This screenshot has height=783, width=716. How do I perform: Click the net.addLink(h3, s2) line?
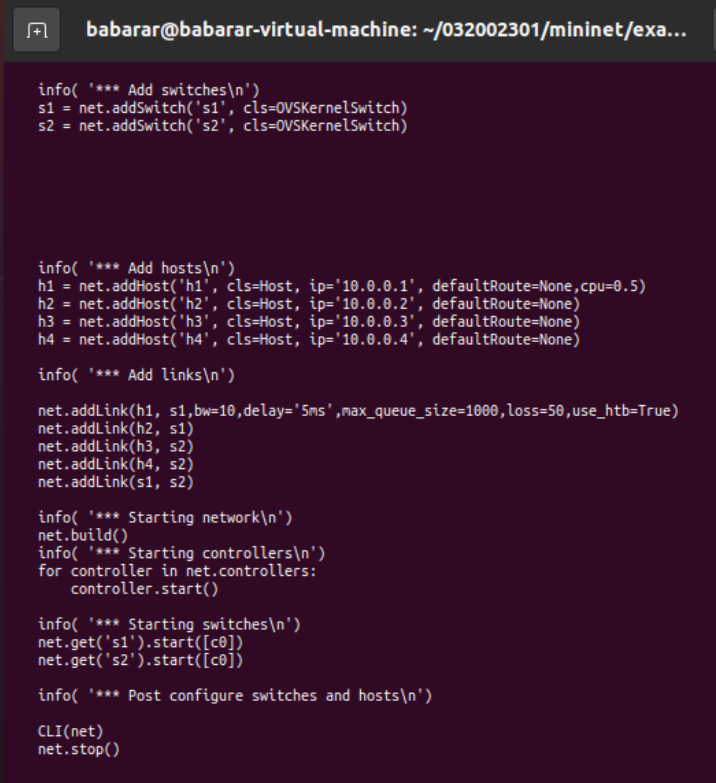tap(116, 447)
